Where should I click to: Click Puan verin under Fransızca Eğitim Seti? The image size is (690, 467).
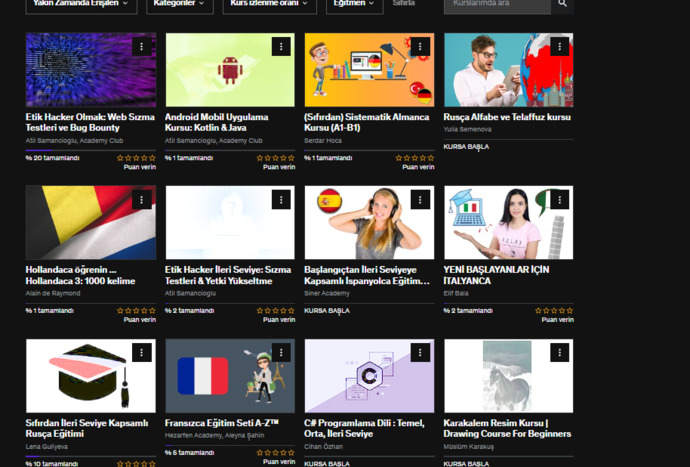coord(279,461)
